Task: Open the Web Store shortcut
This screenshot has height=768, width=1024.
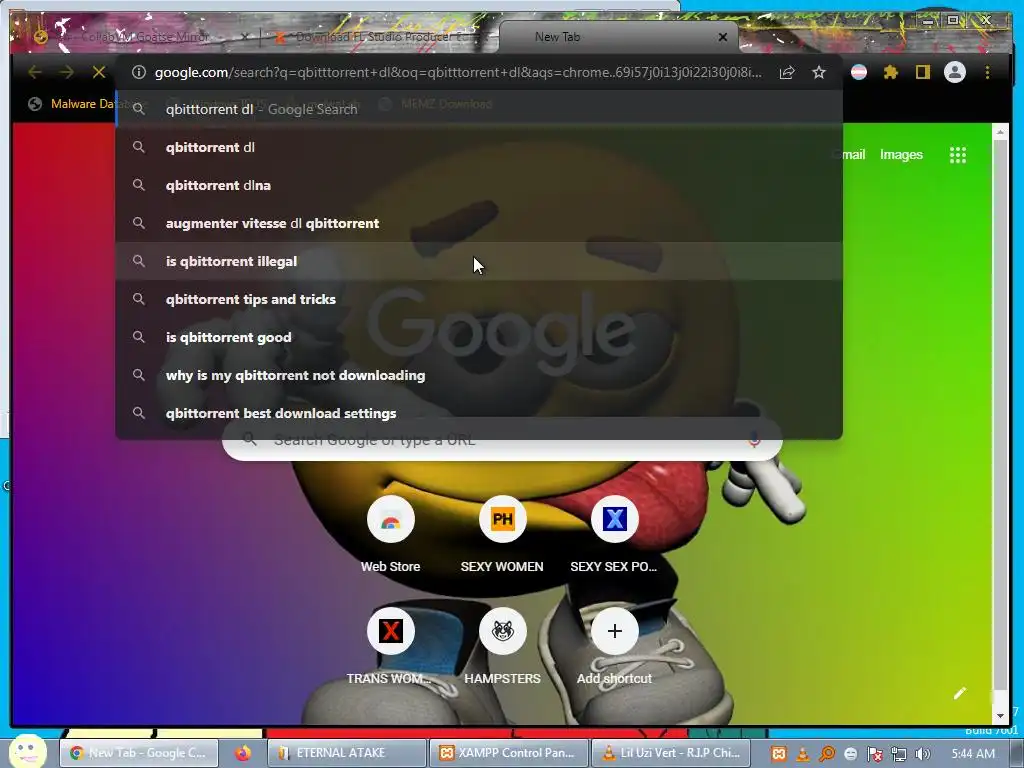Action: point(391,534)
